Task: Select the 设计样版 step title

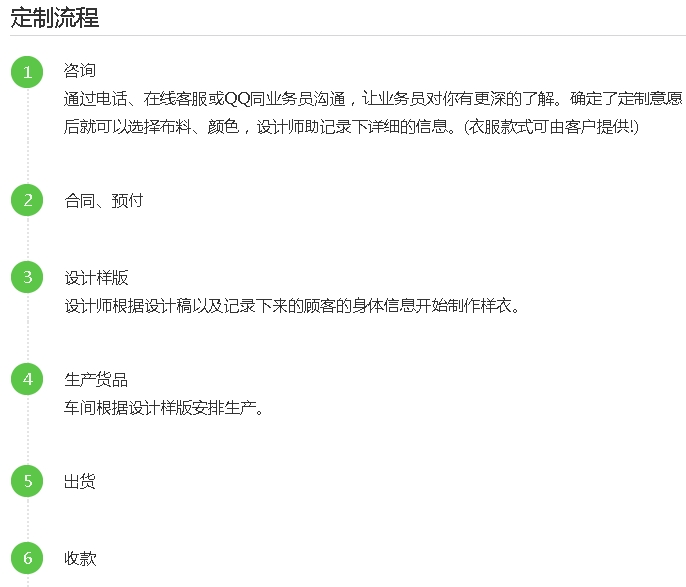Action: click(96, 277)
